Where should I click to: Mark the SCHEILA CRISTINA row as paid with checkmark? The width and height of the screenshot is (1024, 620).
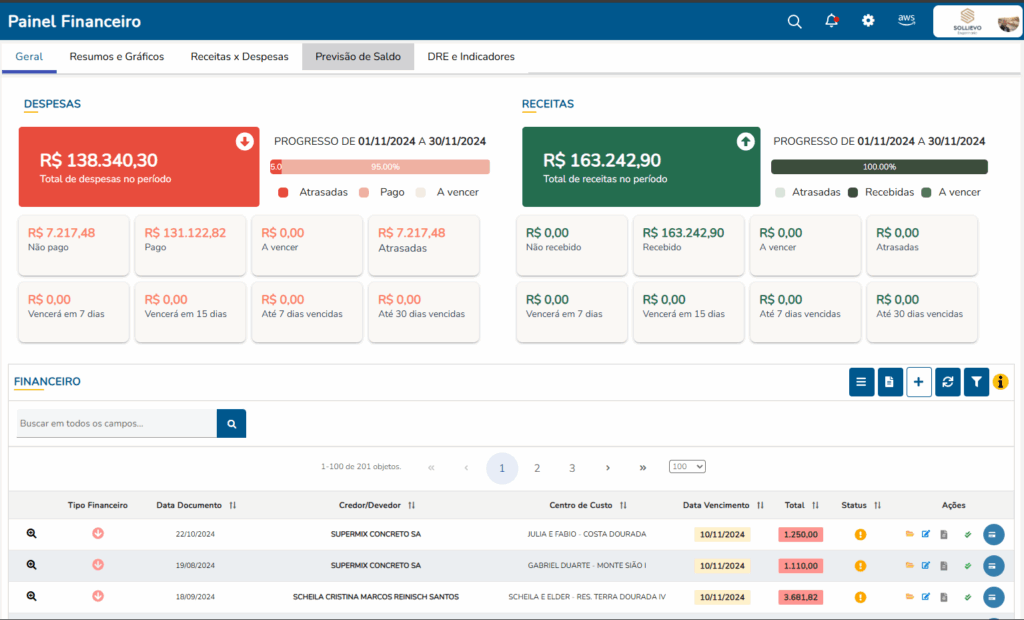click(x=967, y=597)
